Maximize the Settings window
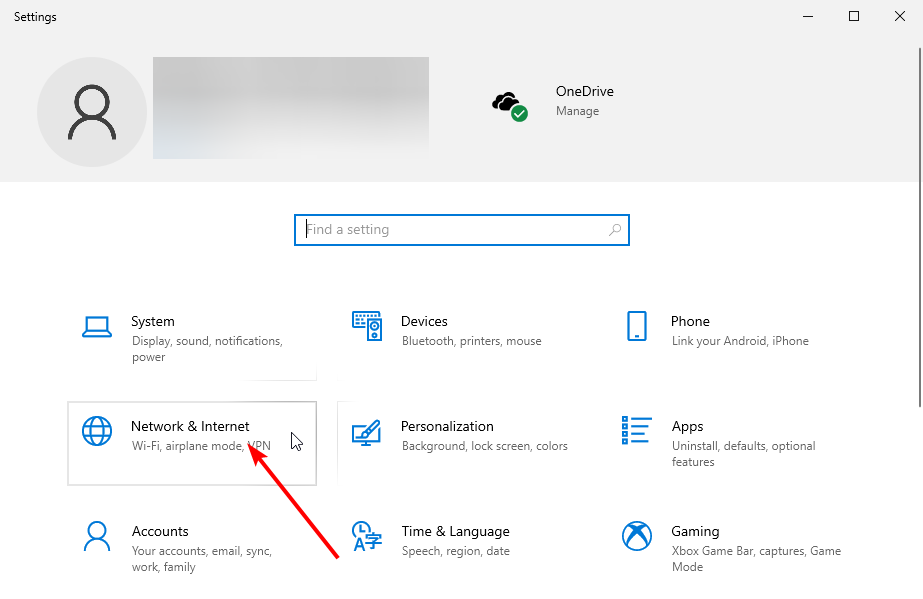 (854, 16)
